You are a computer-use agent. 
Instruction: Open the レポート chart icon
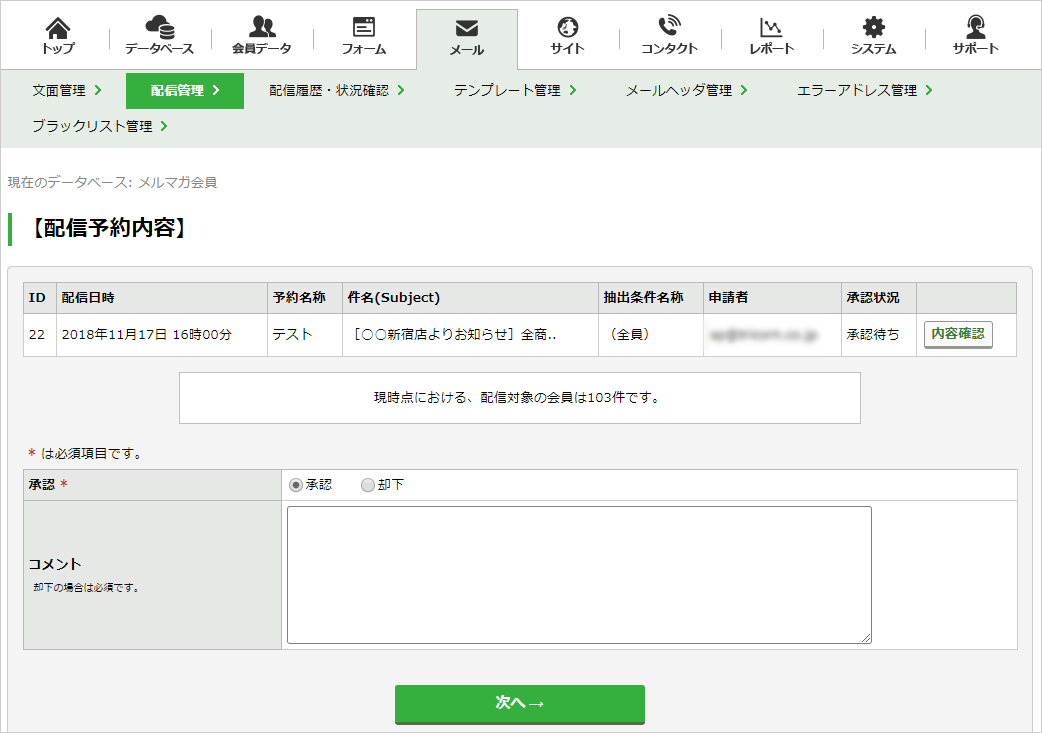click(x=771, y=27)
